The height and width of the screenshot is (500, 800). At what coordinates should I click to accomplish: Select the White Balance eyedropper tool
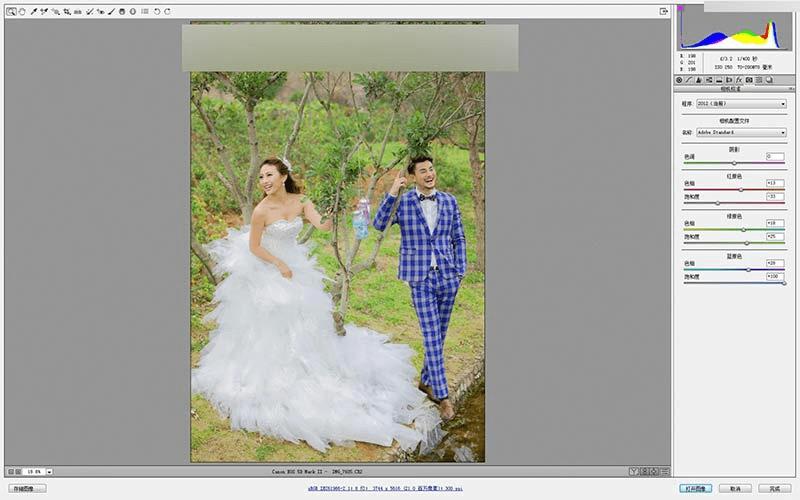click(34, 11)
